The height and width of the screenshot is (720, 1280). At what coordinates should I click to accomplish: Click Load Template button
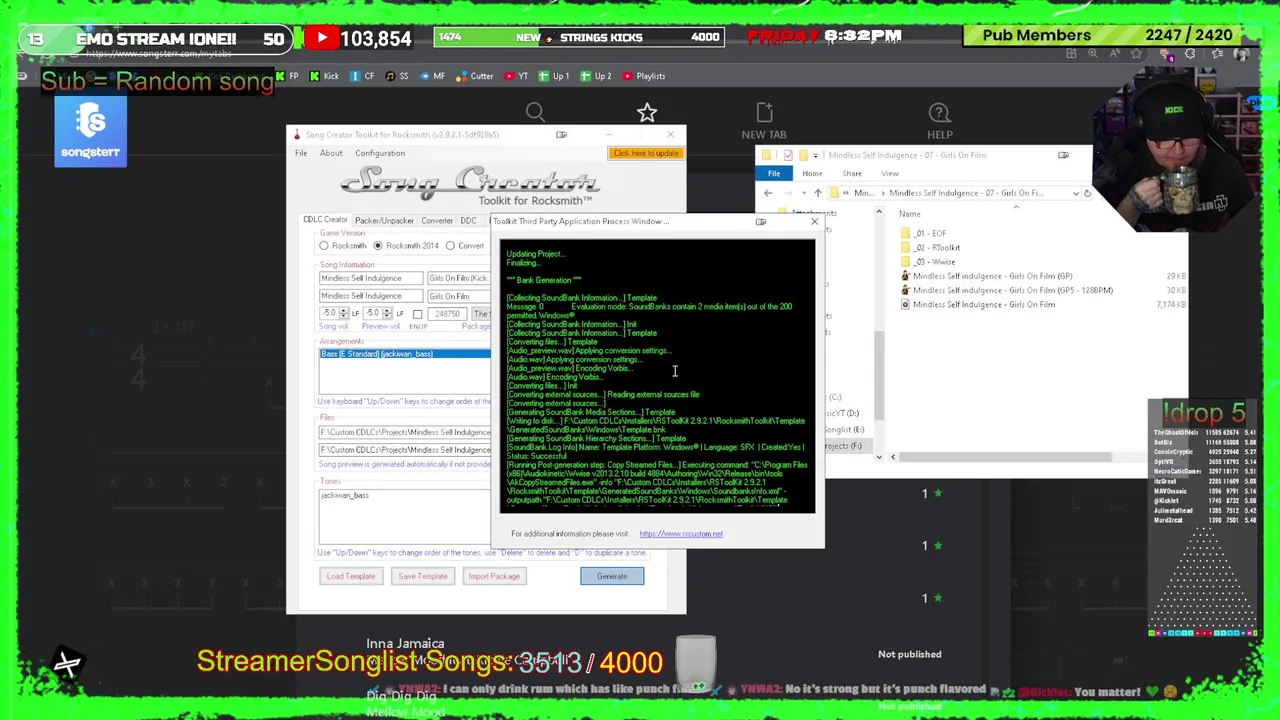coord(350,576)
